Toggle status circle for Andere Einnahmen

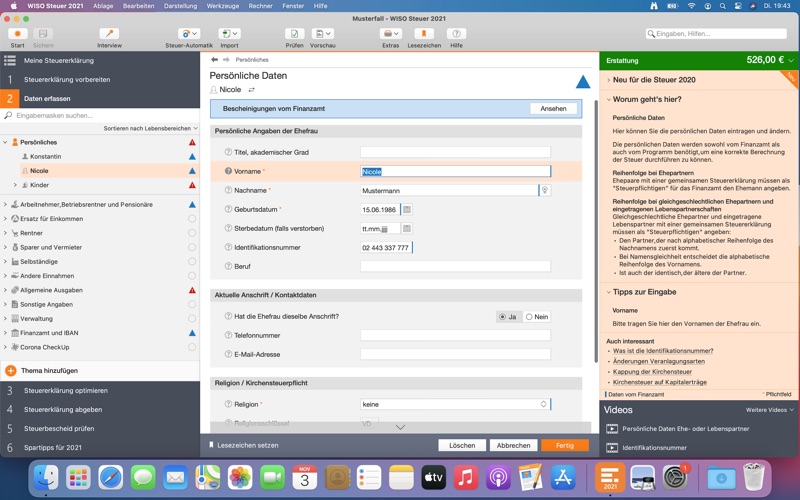192,276
